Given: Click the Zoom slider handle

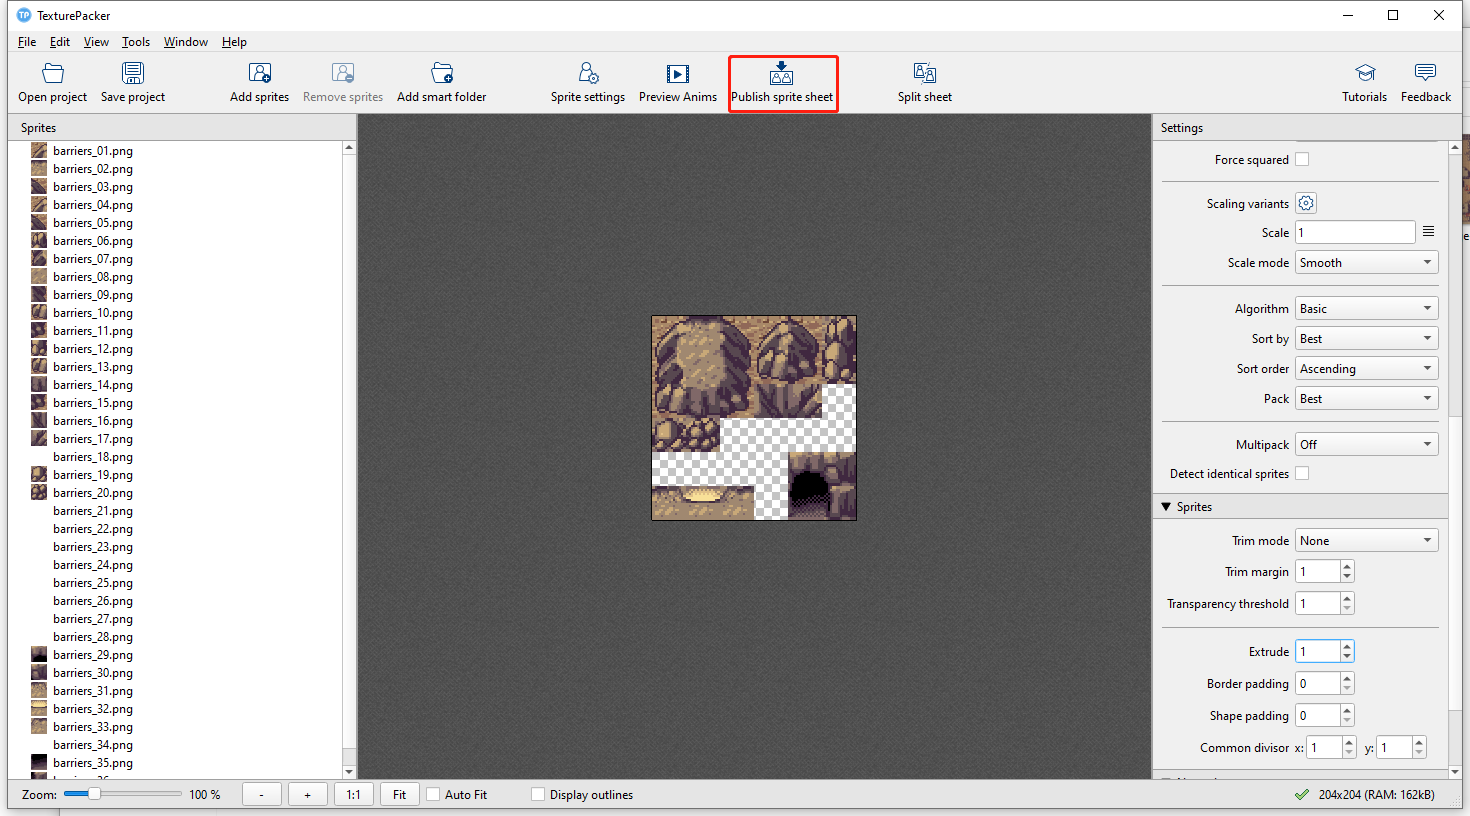Looking at the screenshot, I should click(x=94, y=794).
